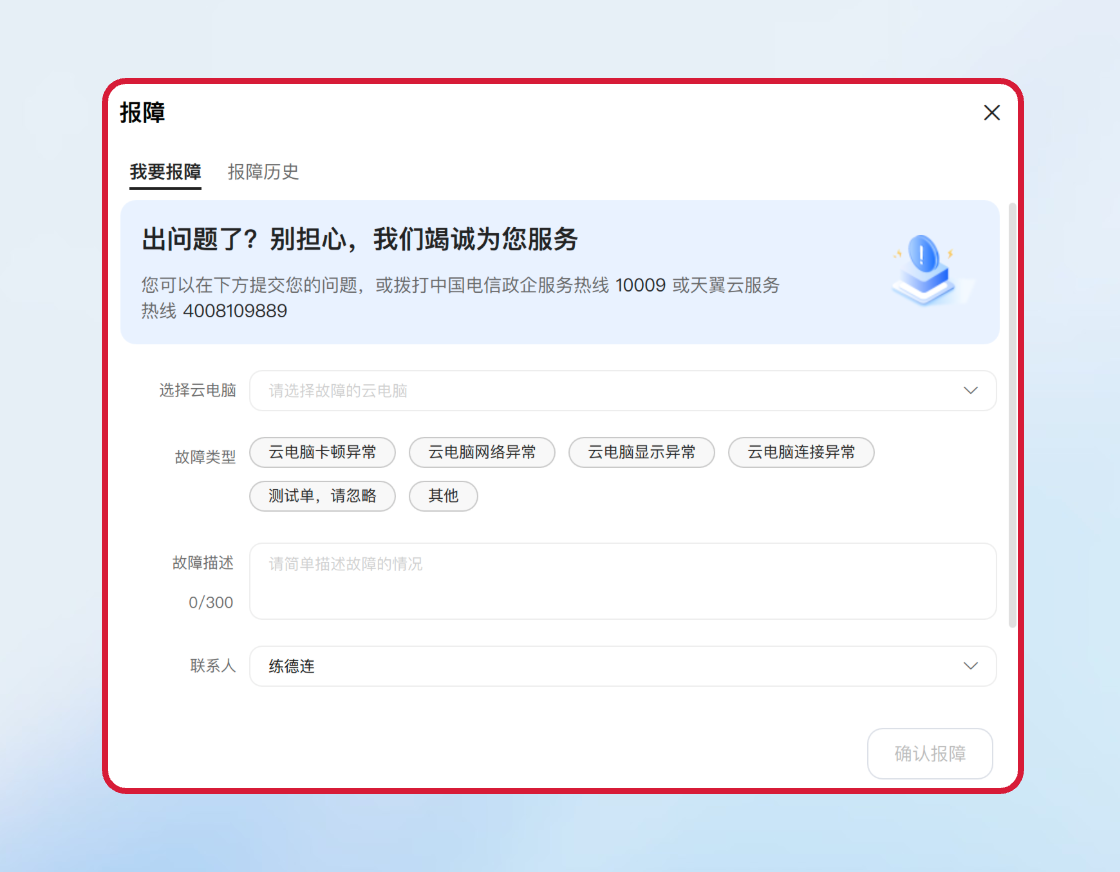Click the chevron arrow in 选择云电脑 field
1120x872 pixels.
click(970, 390)
